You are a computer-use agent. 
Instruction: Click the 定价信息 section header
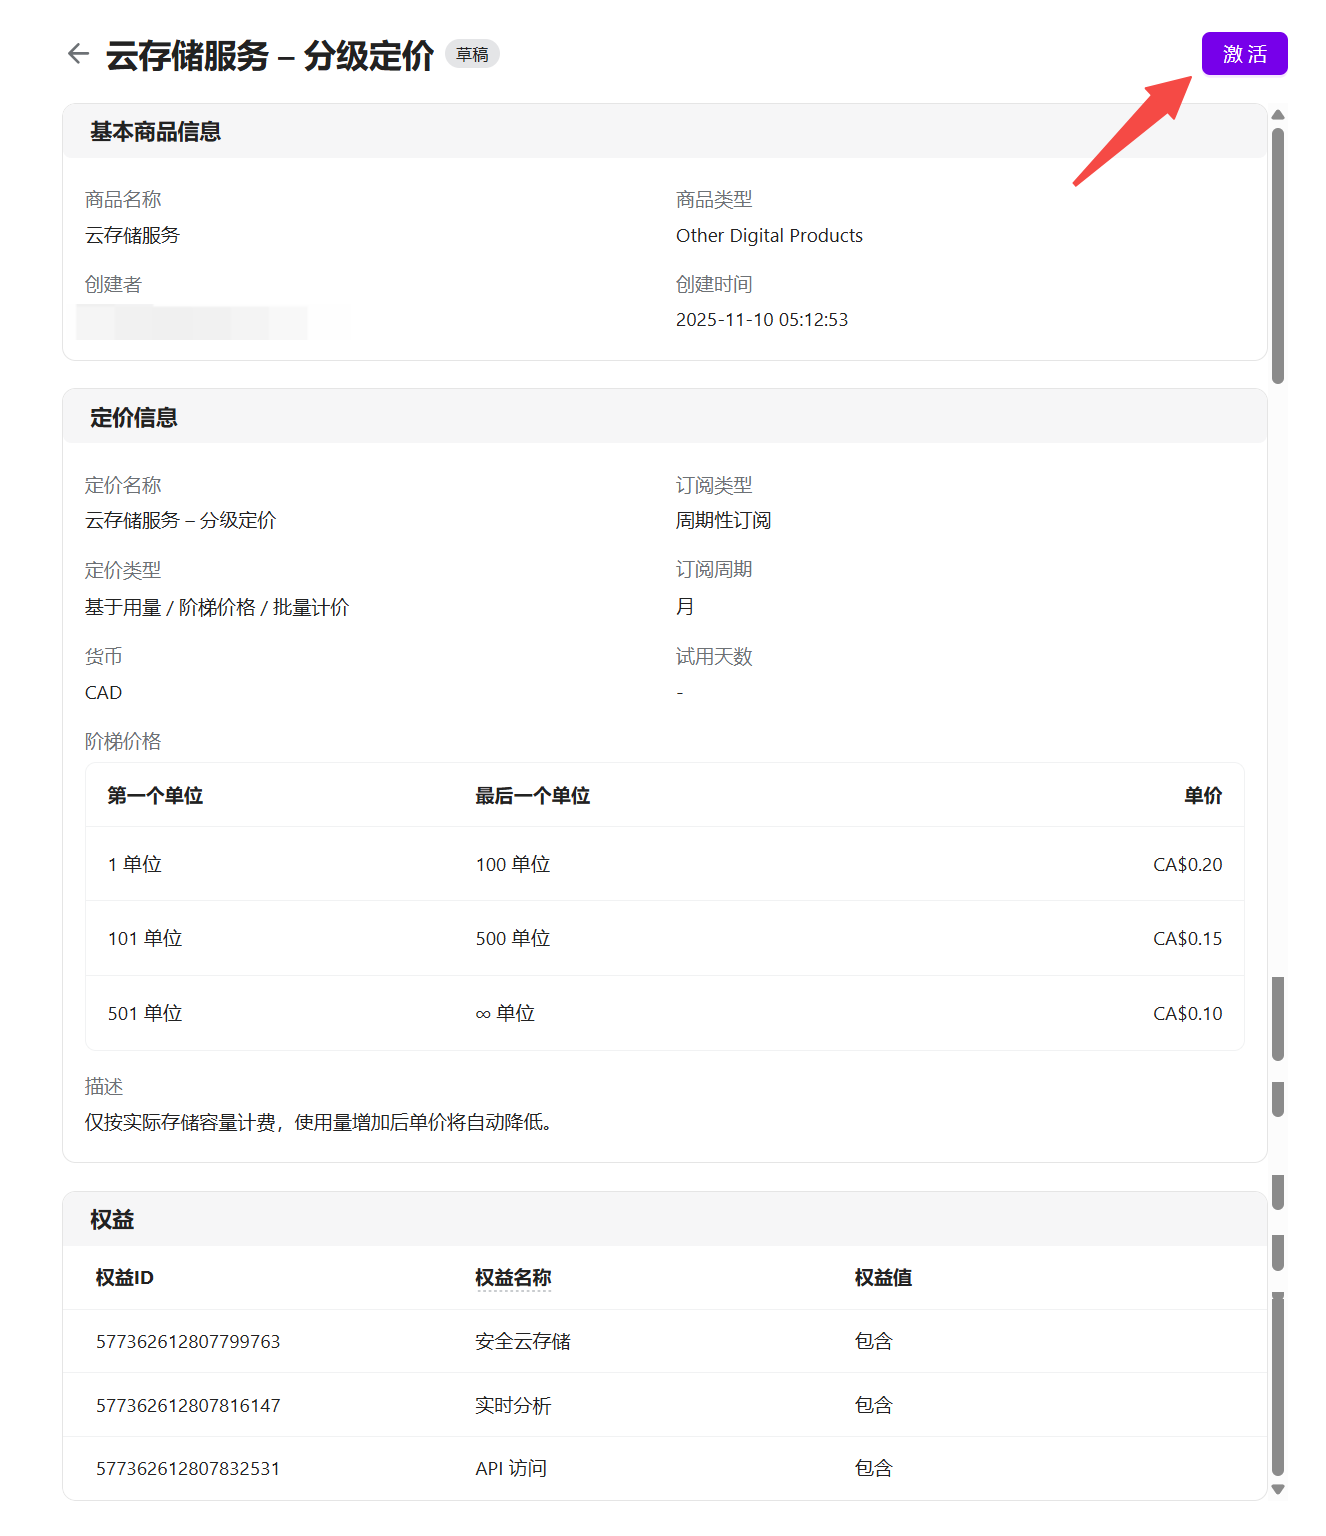pyautogui.click(x=134, y=417)
